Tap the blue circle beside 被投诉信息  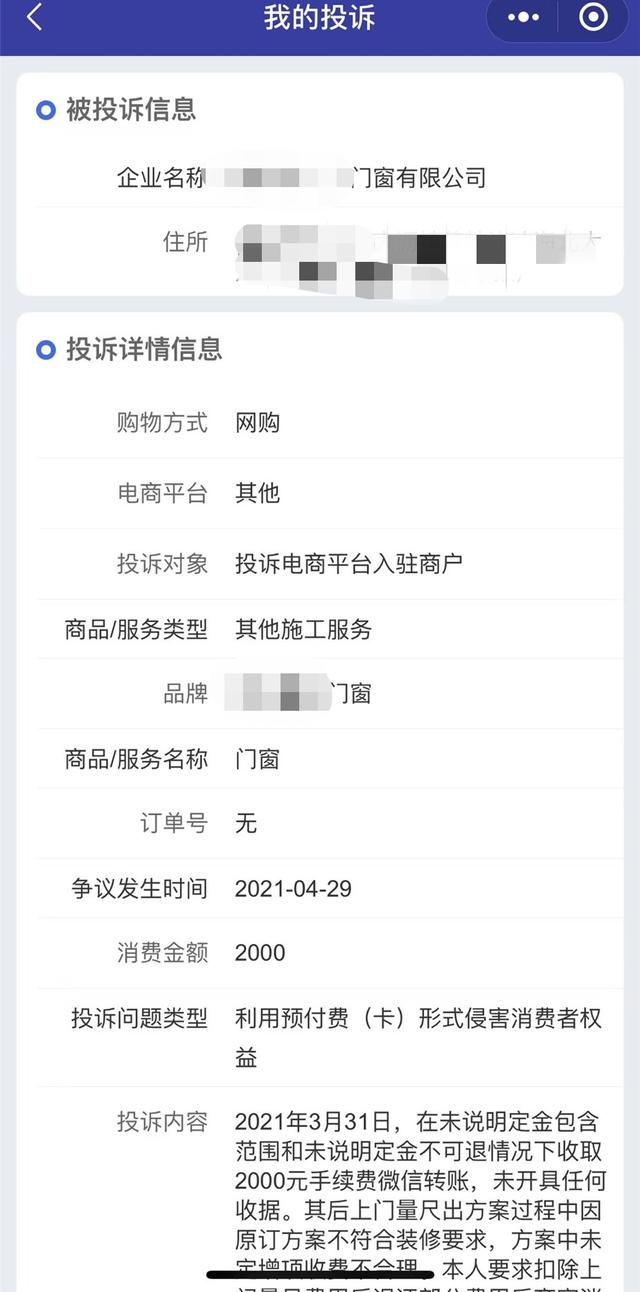point(46,110)
